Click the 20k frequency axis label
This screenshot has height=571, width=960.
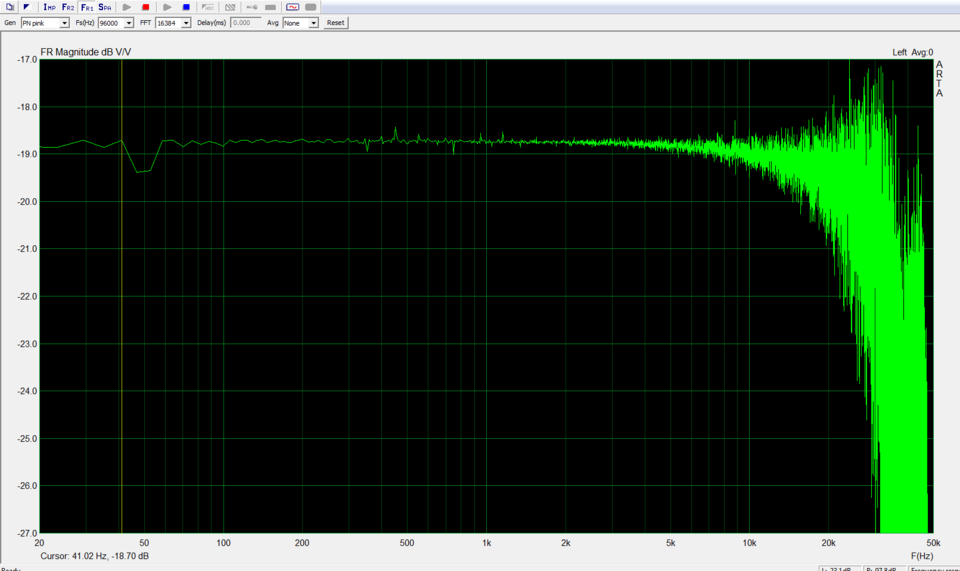tap(828, 543)
